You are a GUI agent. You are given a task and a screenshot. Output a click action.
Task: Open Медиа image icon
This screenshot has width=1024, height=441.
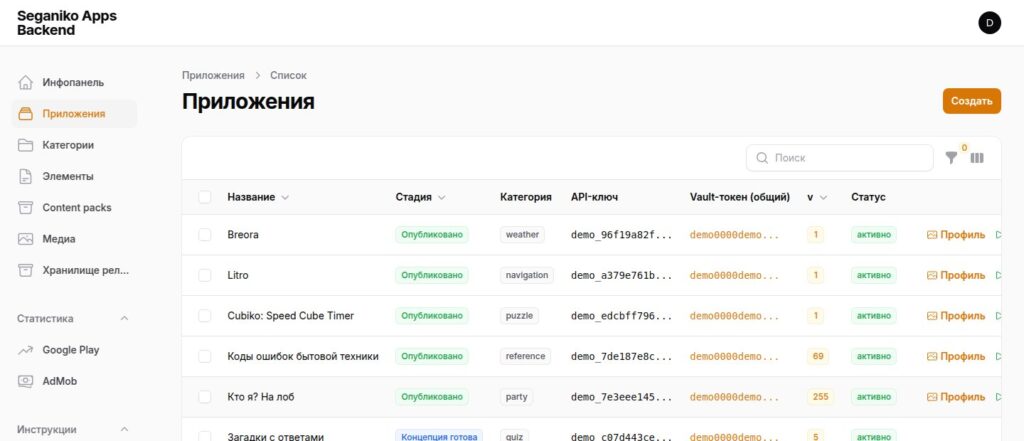(25, 239)
